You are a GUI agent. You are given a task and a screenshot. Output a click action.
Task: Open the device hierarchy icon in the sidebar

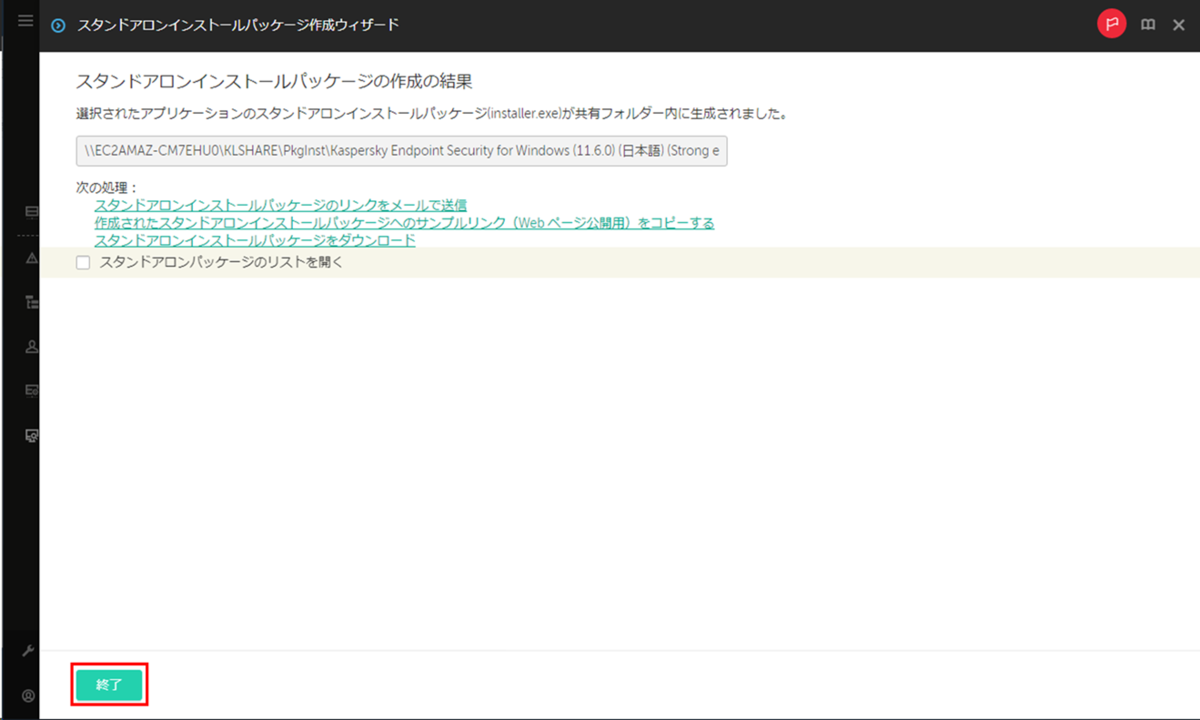30,302
